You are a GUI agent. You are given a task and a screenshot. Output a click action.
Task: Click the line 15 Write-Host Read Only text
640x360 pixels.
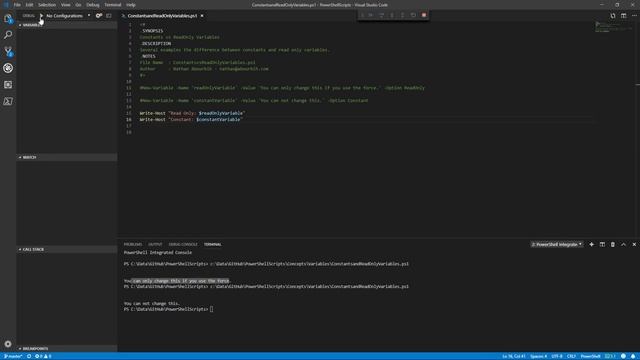pos(192,113)
